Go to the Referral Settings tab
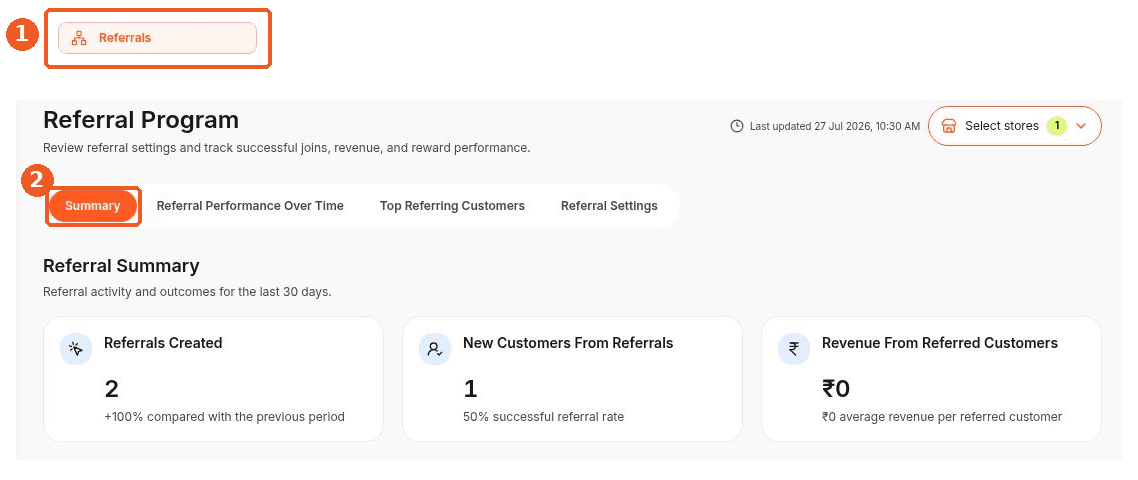Screen dimensions: 1138x480 pos(609,206)
